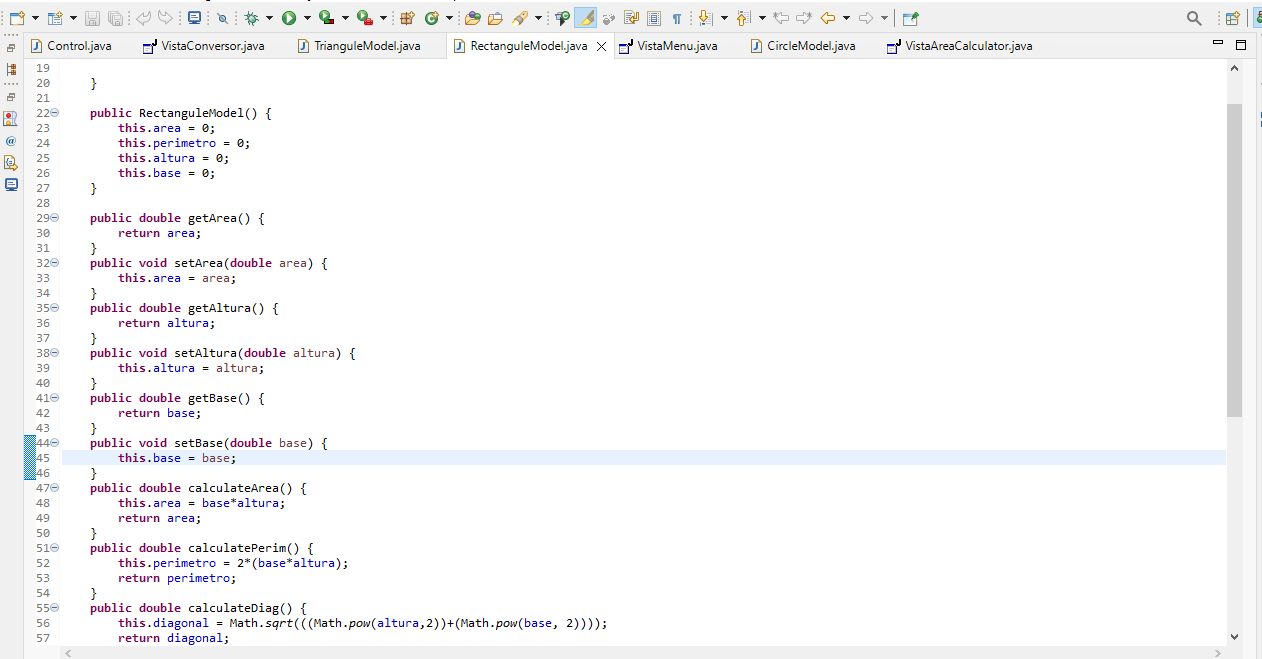Open the Javadoc @ sidebar icon

pyautogui.click(x=11, y=140)
